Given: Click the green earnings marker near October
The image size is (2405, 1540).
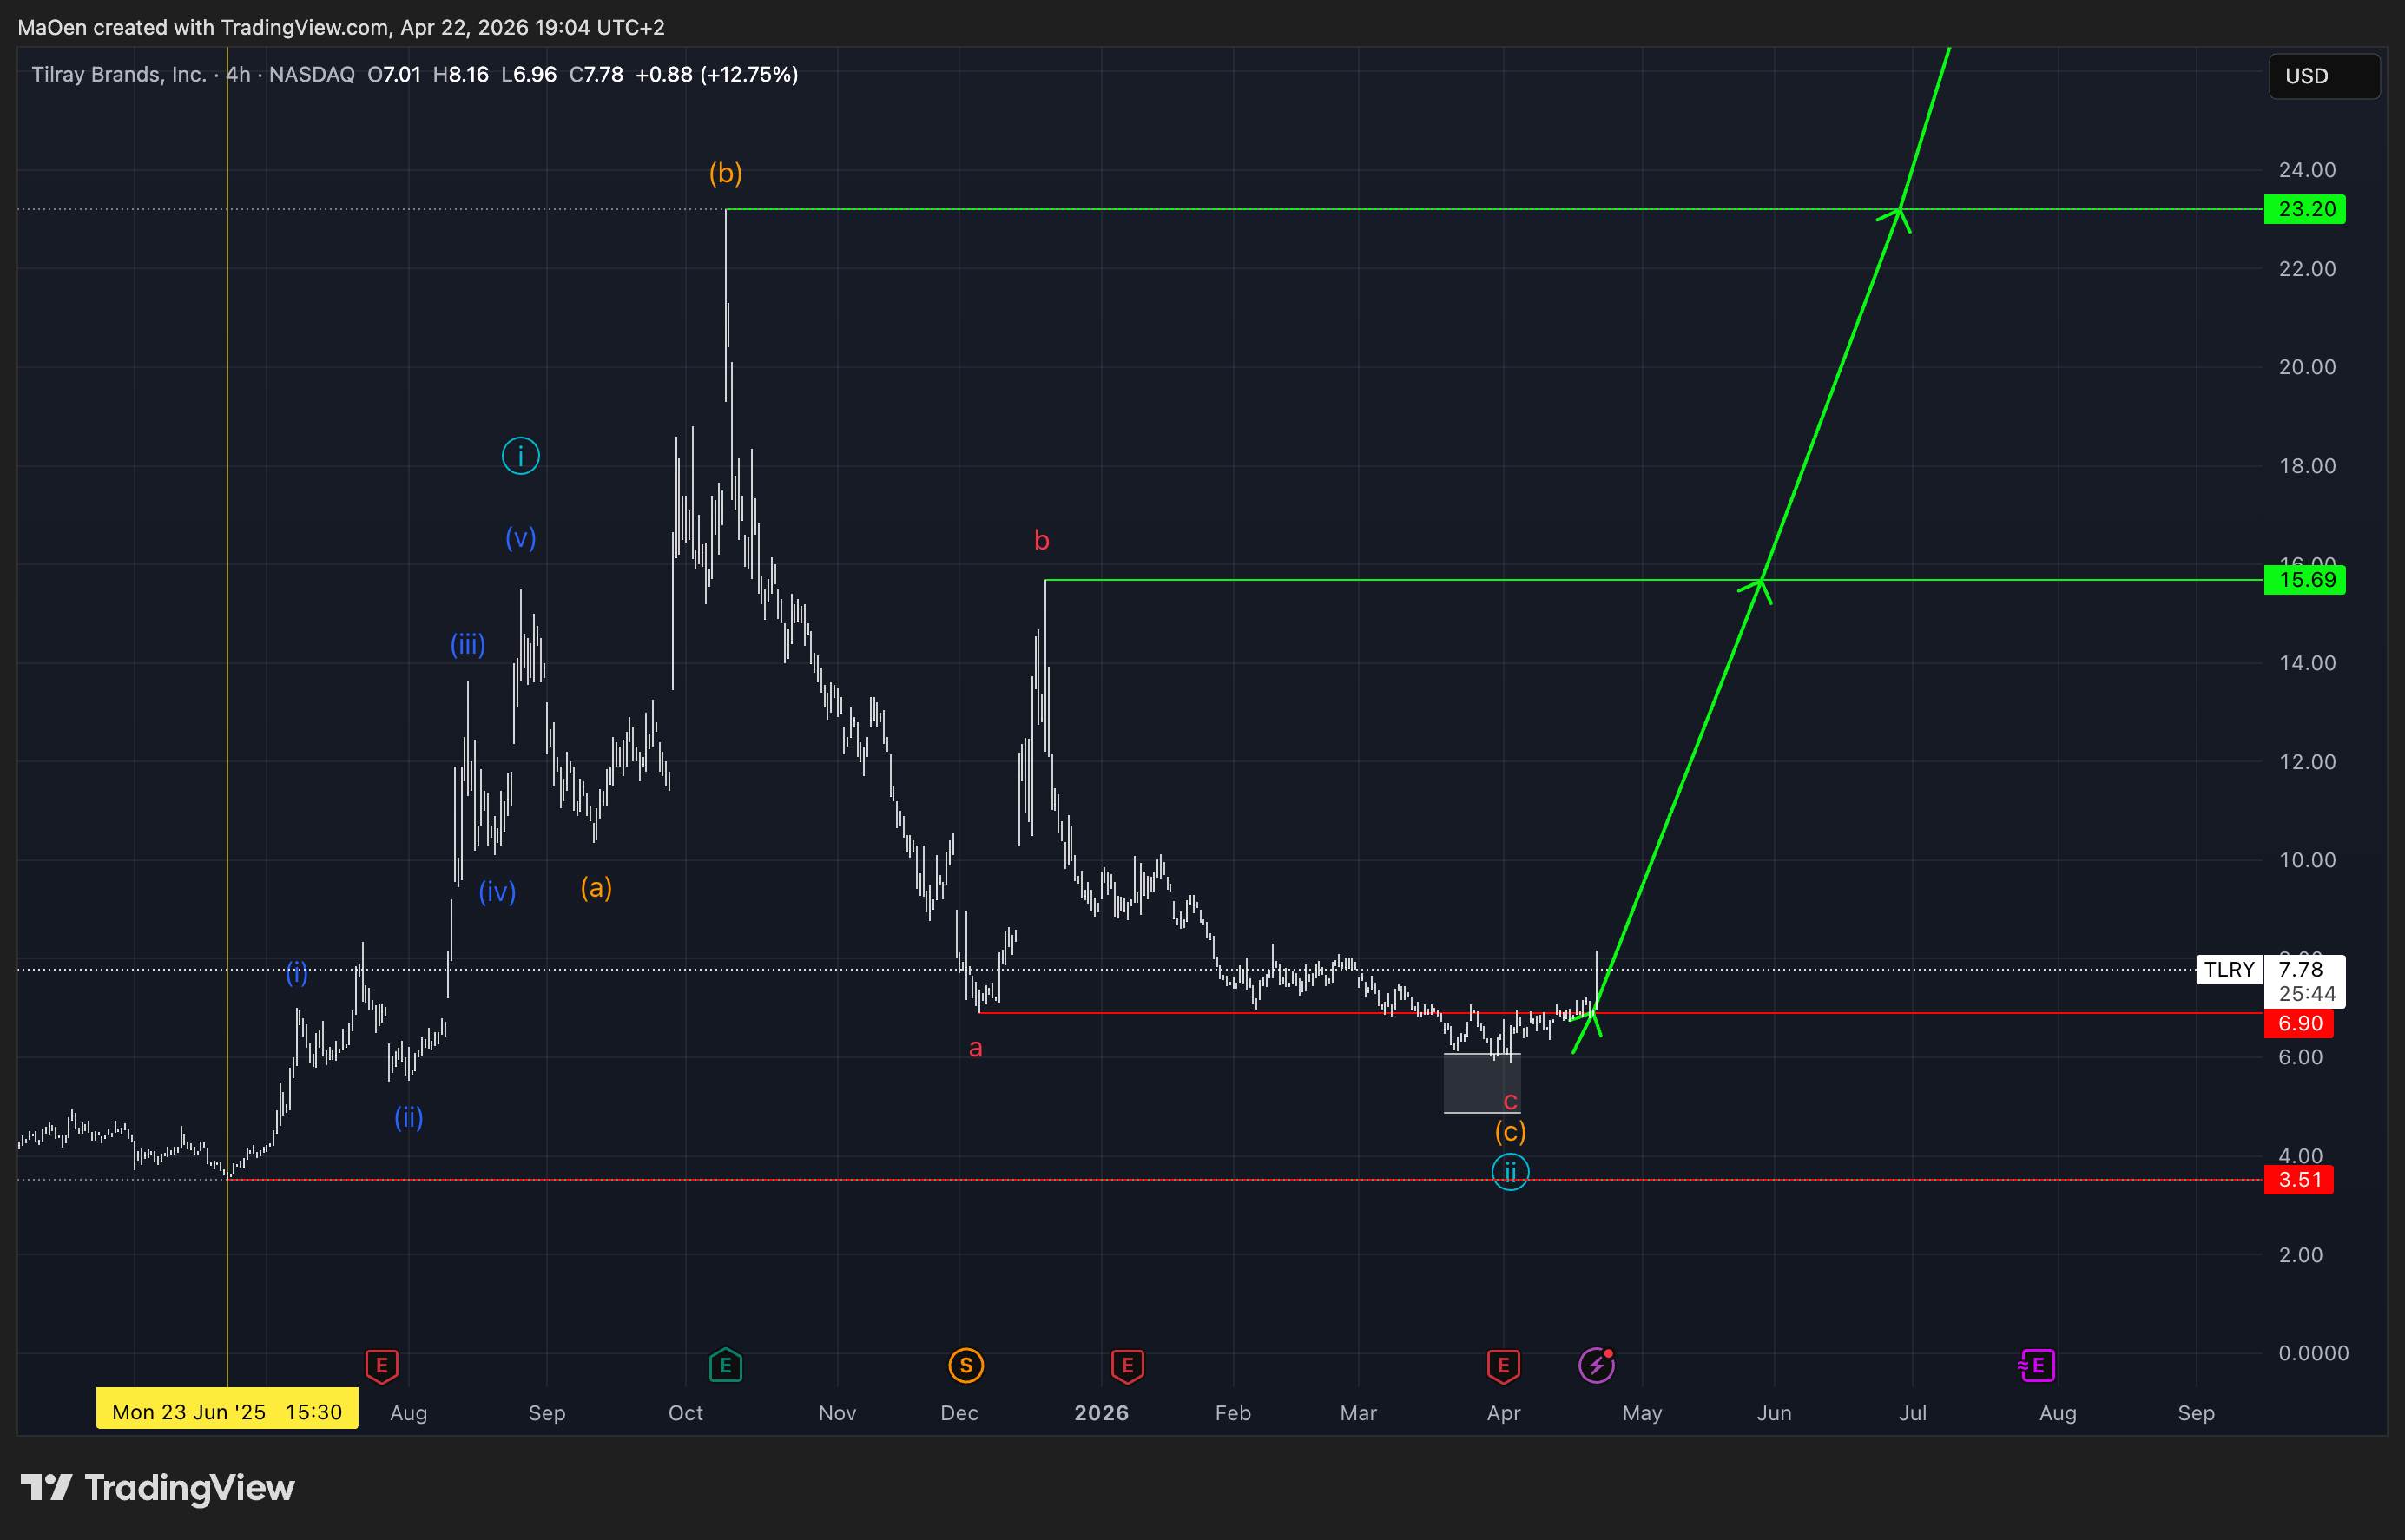Looking at the screenshot, I should coord(725,1365).
